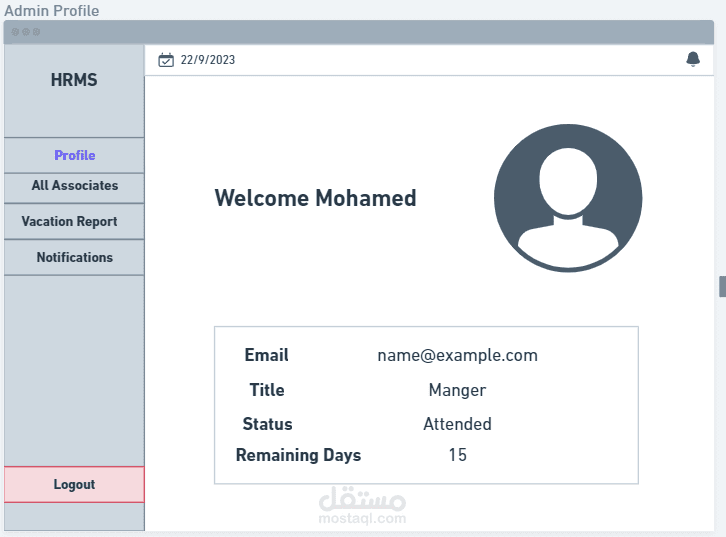The width and height of the screenshot is (726, 537).
Task: Open Notifications from the sidebar
Action: click(74, 257)
